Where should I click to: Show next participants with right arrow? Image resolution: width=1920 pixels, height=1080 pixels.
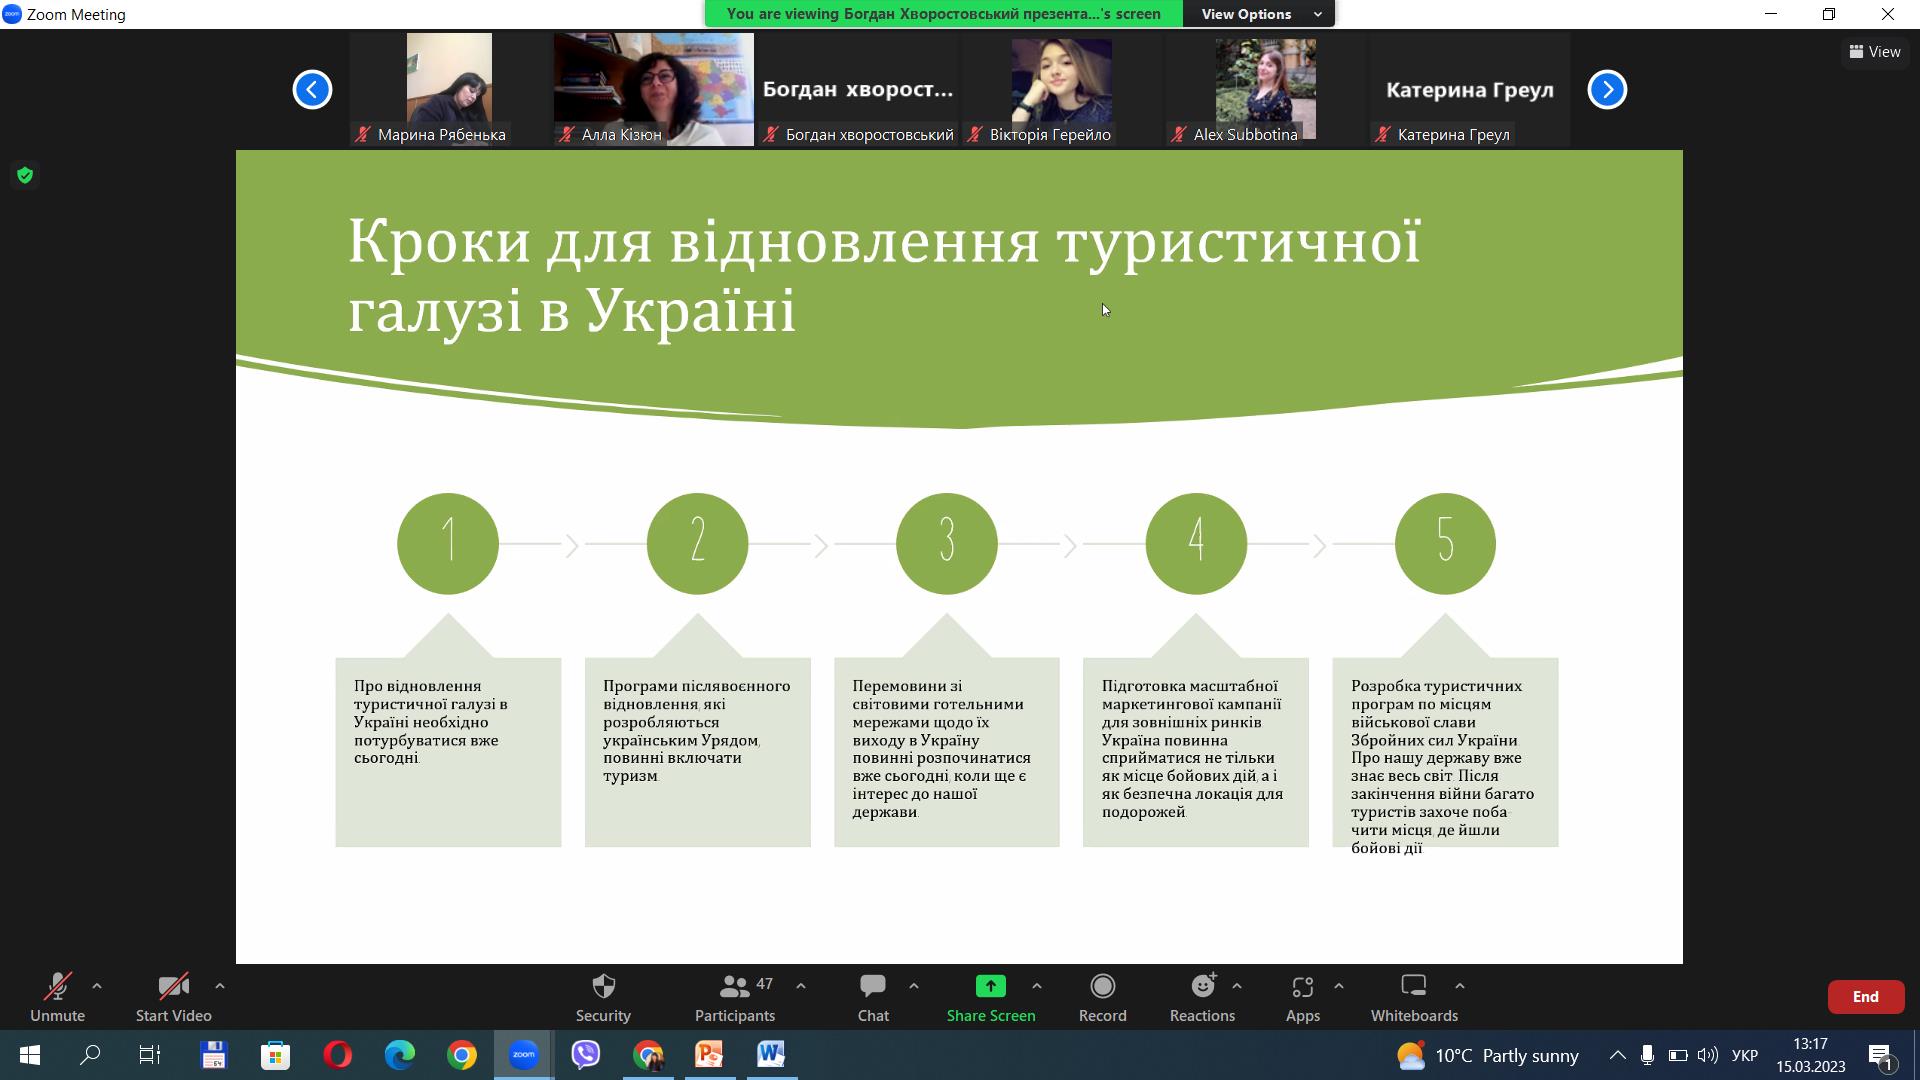coord(1607,90)
